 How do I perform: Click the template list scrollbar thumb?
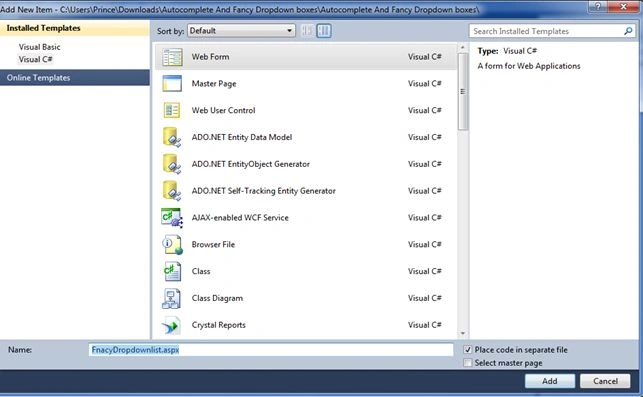point(463,91)
